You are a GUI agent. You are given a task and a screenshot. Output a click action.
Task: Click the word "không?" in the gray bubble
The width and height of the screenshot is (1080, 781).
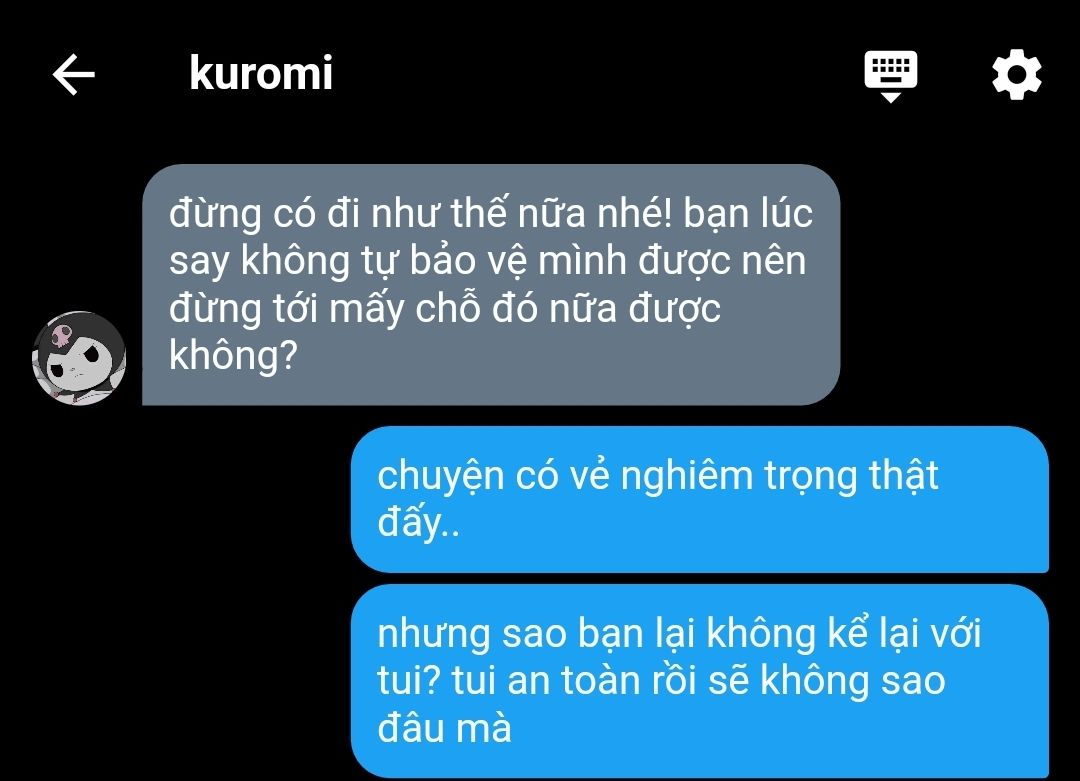233,357
